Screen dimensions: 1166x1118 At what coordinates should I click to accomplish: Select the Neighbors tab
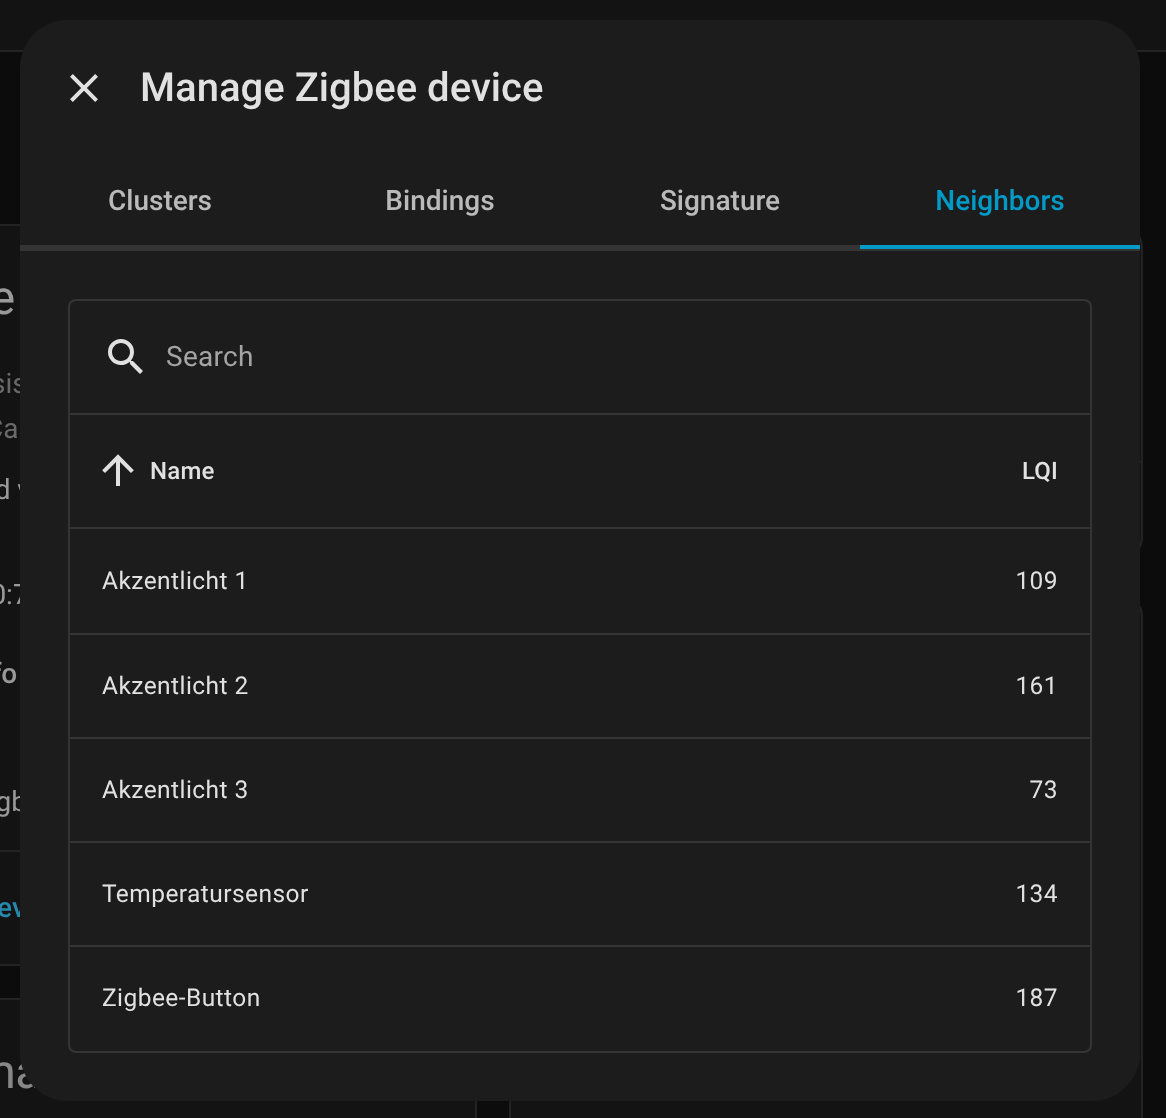[999, 201]
